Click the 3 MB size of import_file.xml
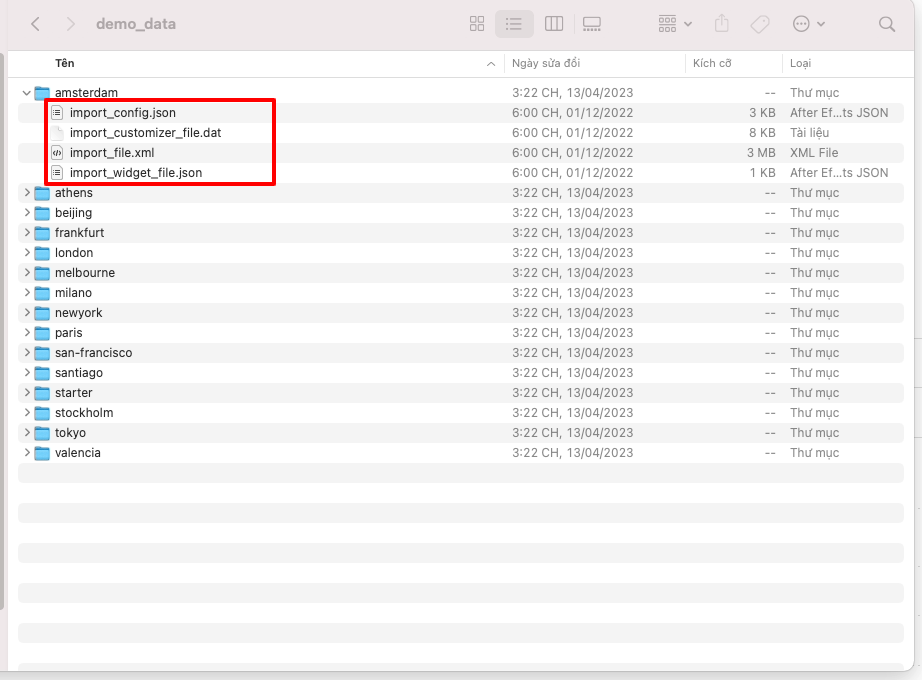 [x=761, y=153]
